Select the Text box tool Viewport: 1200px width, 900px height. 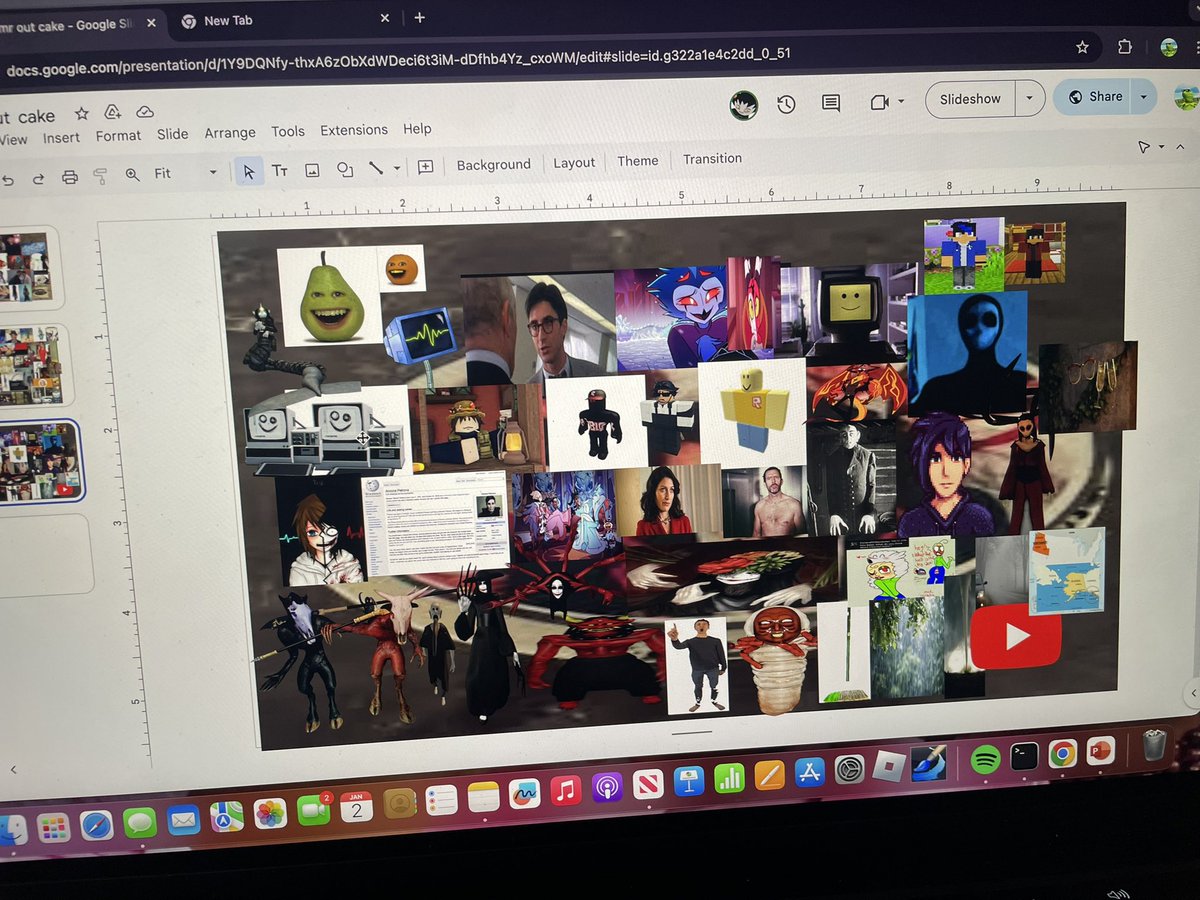280,171
